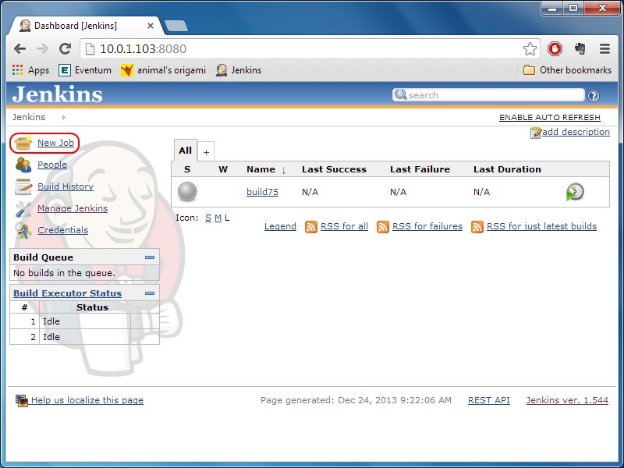Open the Jenkins bookmark in bookmarks bar
Viewport: 624px width, 468px height.
coord(242,70)
